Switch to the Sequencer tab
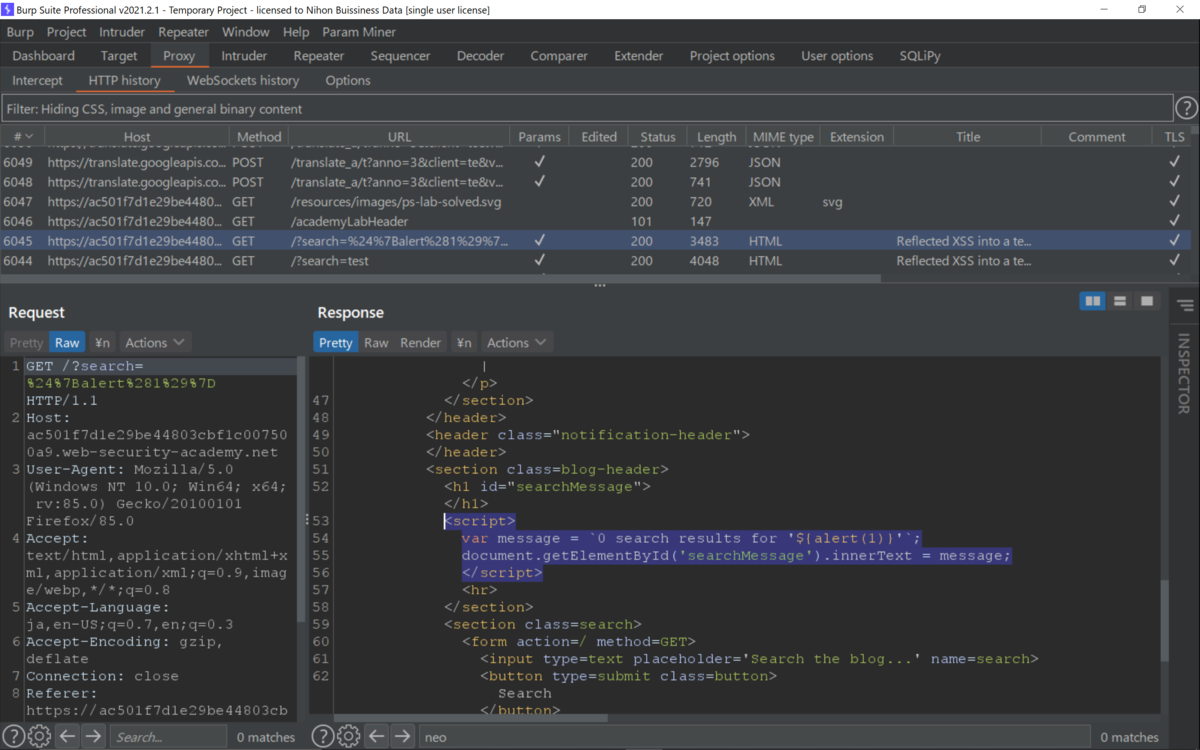Screen dimensions: 1200x750 [401, 56]
